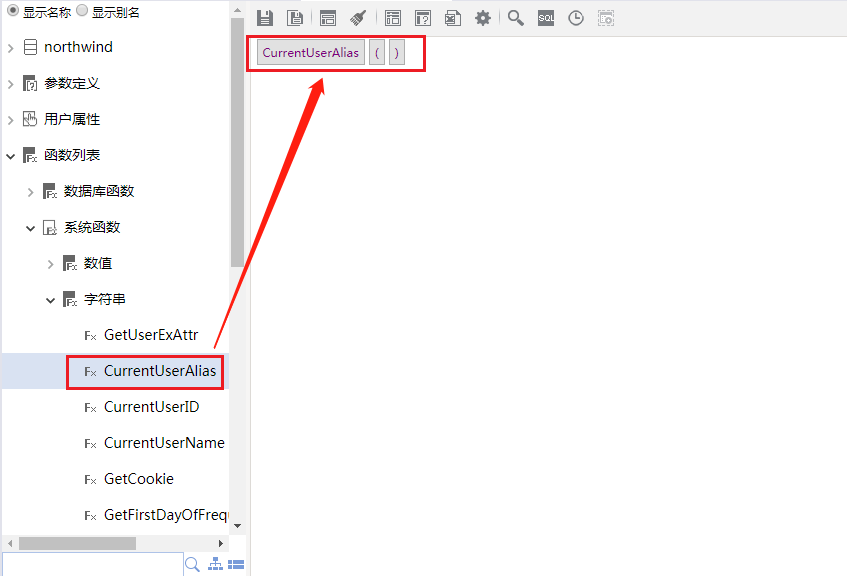Switch to hierarchy tree view icon
This screenshot has width=847, height=576.
coord(216,564)
